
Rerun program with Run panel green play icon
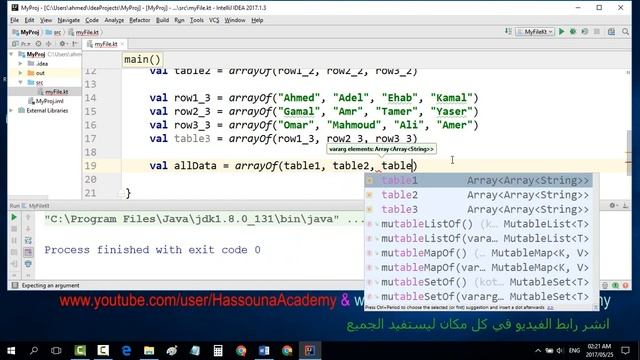(x=14, y=217)
